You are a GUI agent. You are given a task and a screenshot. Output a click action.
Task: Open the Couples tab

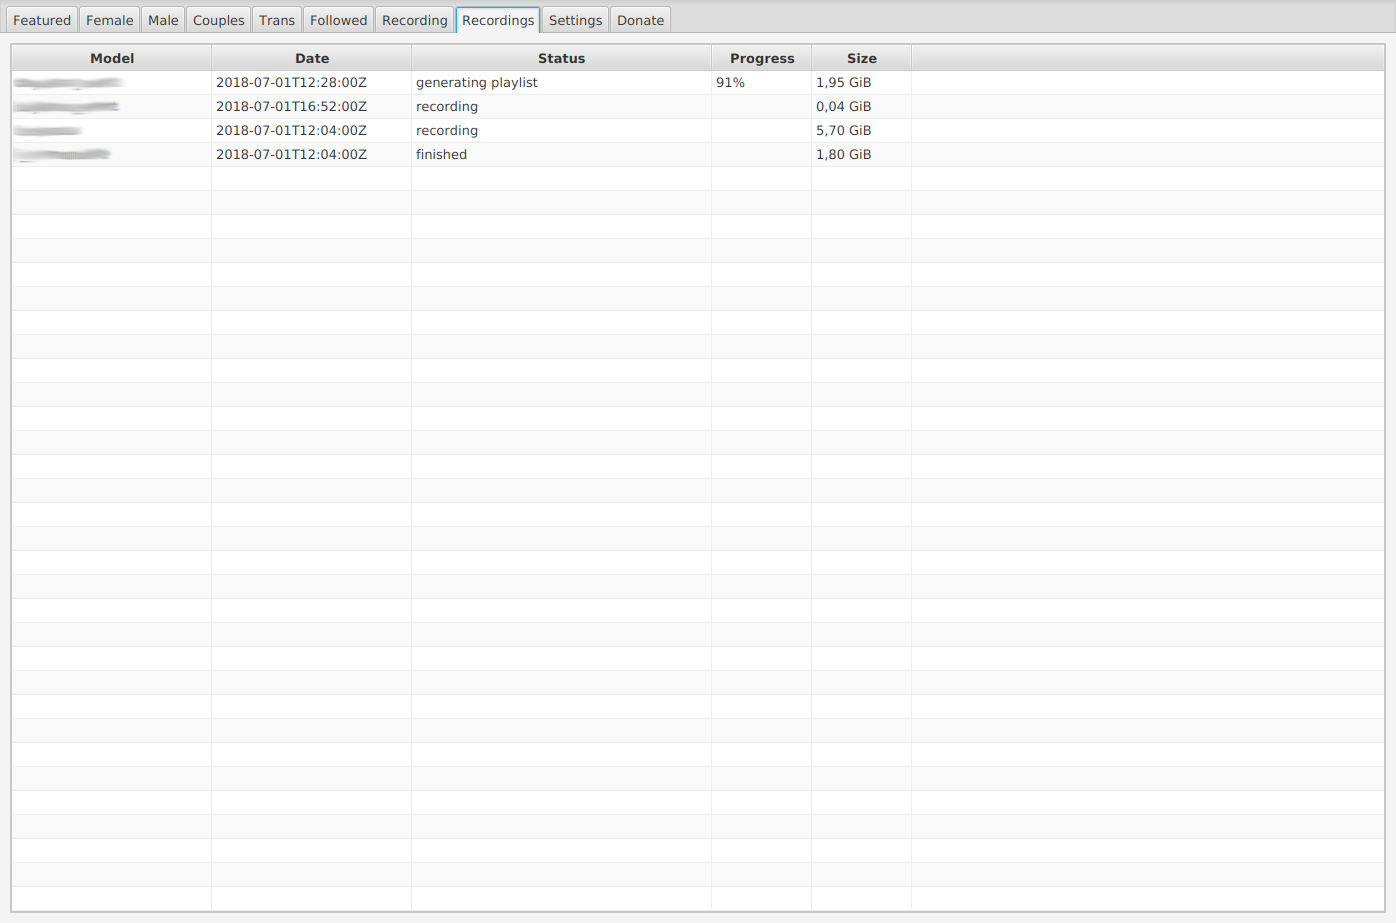point(218,20)
